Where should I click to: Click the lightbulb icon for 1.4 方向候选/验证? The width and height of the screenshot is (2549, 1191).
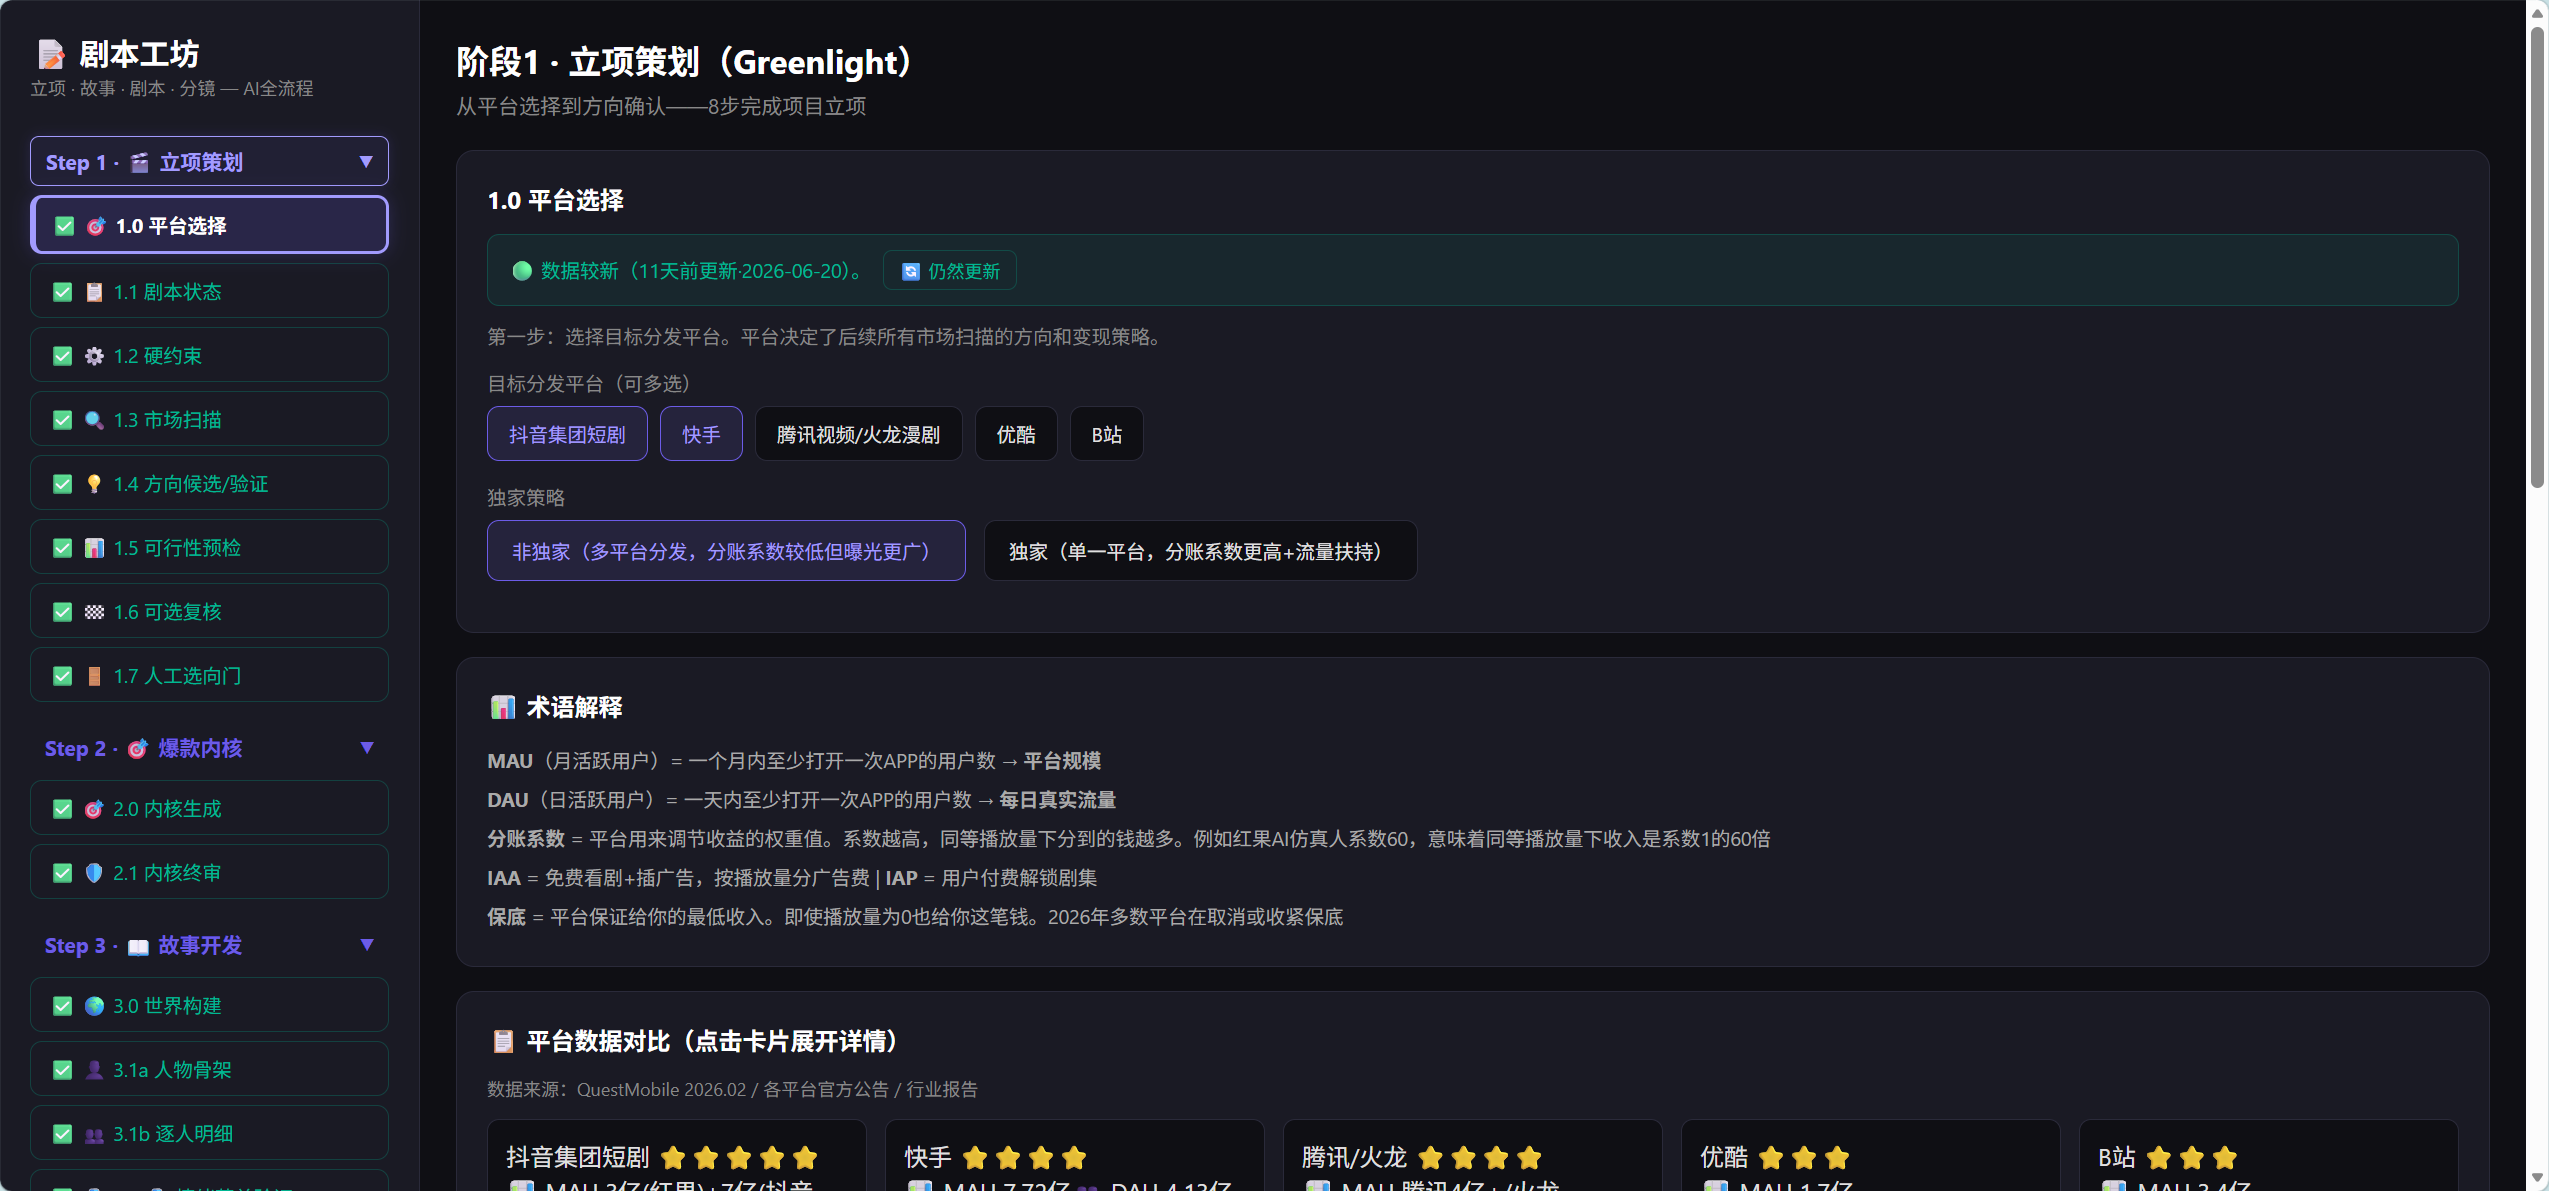pyautogui.click(x=94, y=484)
